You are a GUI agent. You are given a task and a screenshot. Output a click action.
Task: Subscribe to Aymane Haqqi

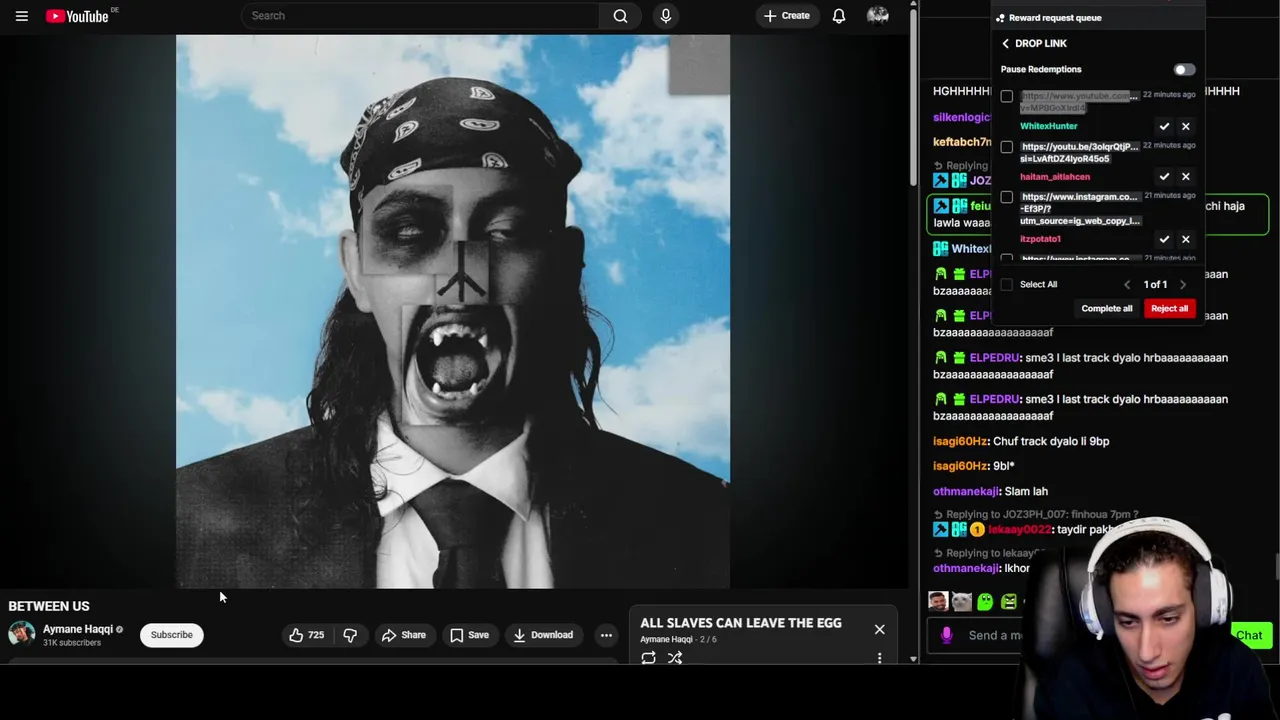point(172,635)
